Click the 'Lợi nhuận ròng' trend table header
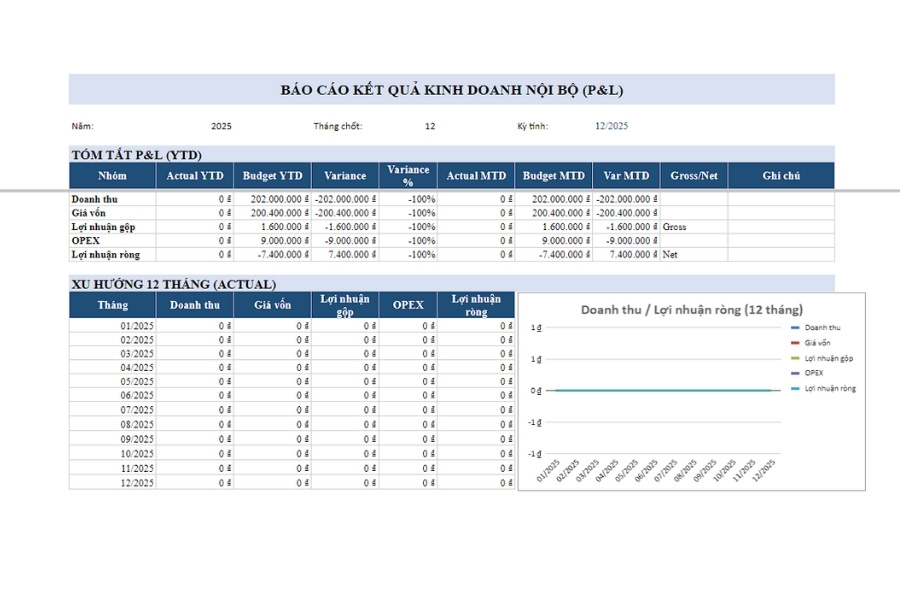Image resolution: width=900 pixels, height=600 pixels. [476, 305]
